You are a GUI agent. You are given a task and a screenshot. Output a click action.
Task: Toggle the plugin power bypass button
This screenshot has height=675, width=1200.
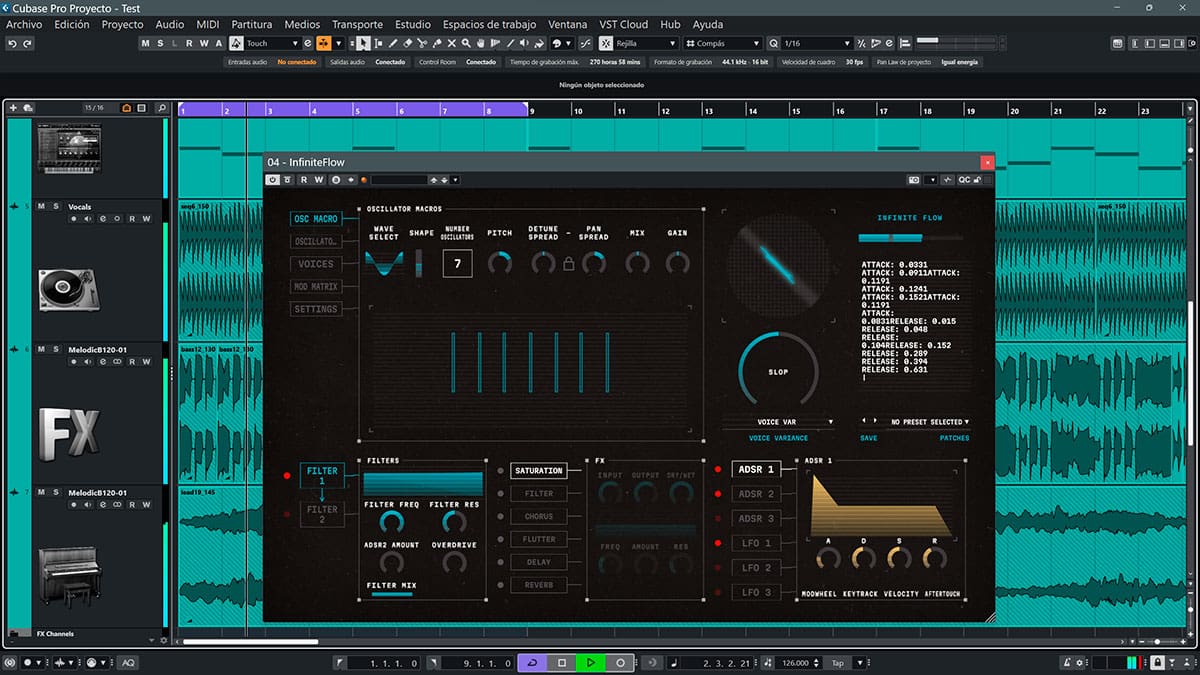point(273,180)
